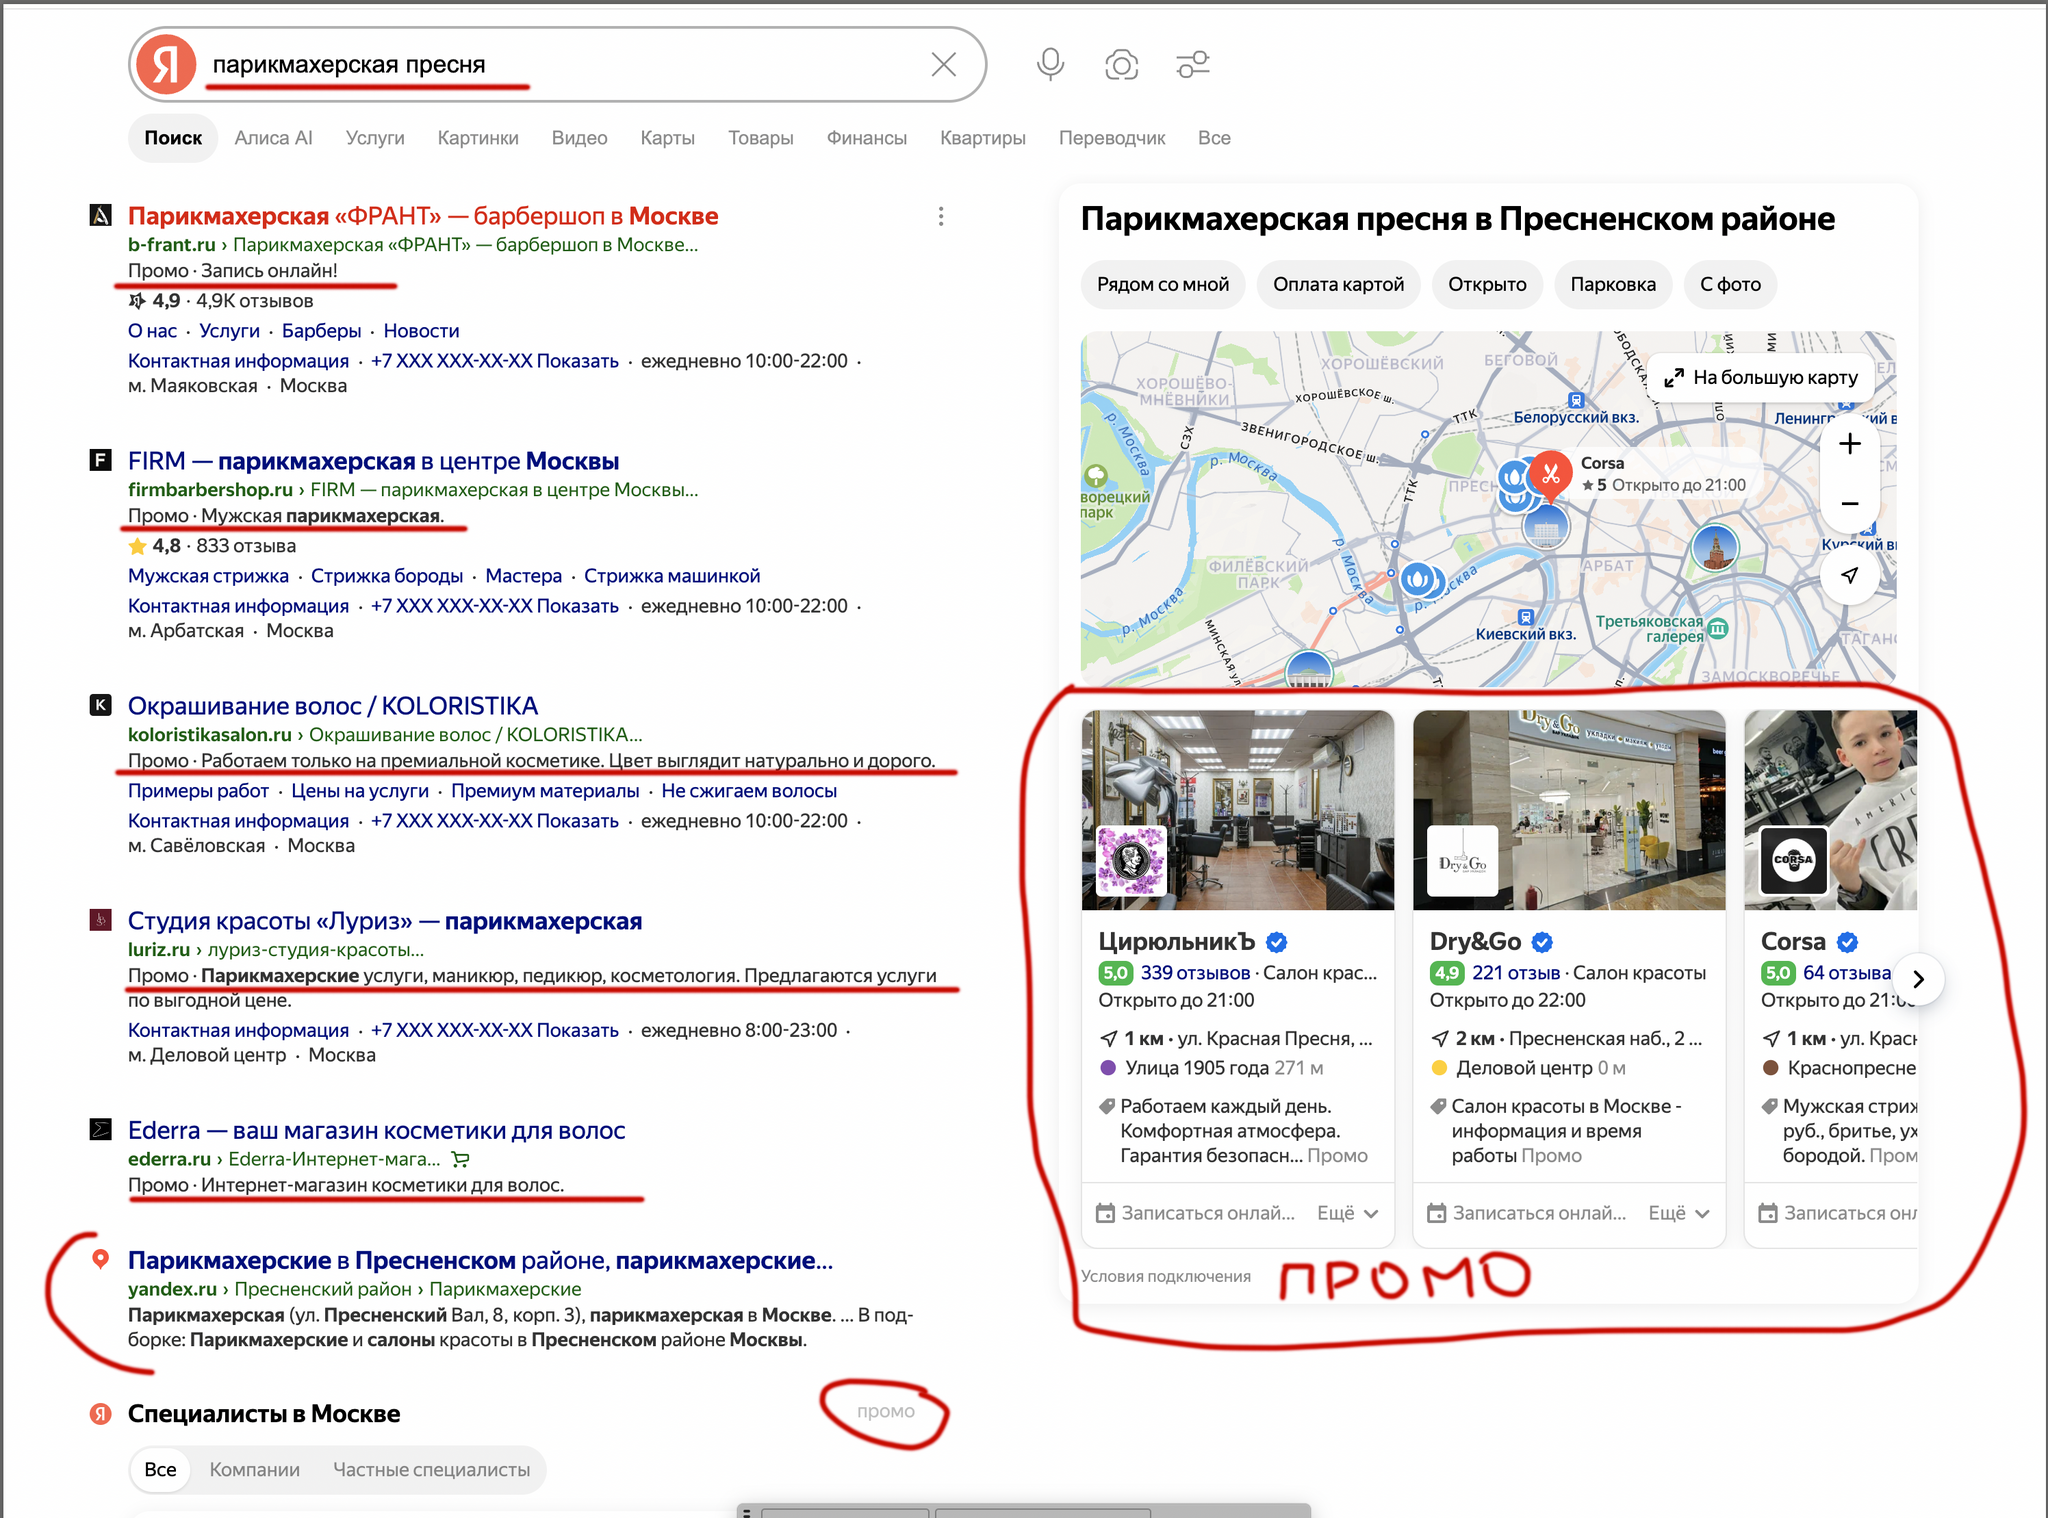Toggle the Парковка filter chip

[1612, 284]
